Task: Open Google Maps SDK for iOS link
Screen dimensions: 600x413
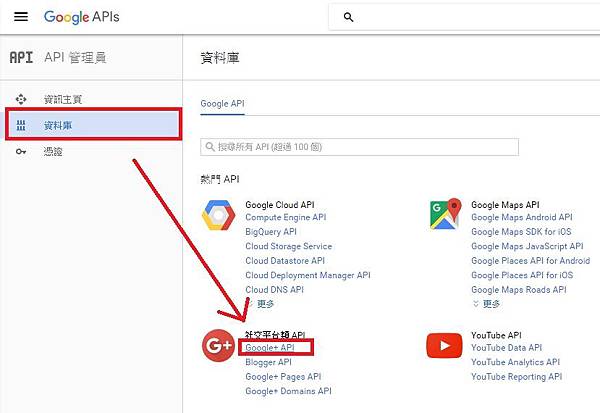Action: [x=521, y=232]
